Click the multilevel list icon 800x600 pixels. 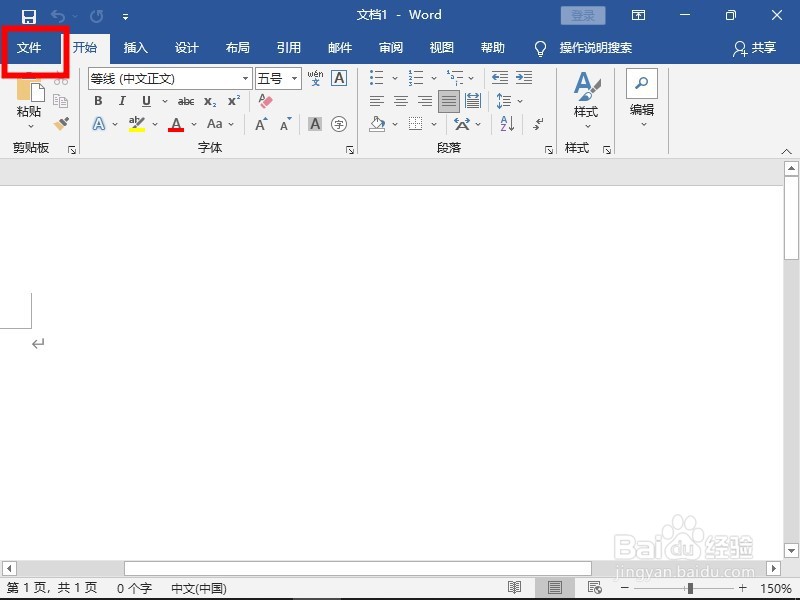coord(455,78)
